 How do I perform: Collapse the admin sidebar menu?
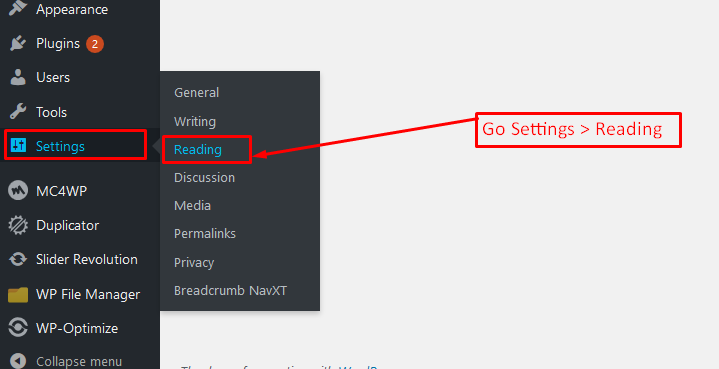click(x=66, y=361)
